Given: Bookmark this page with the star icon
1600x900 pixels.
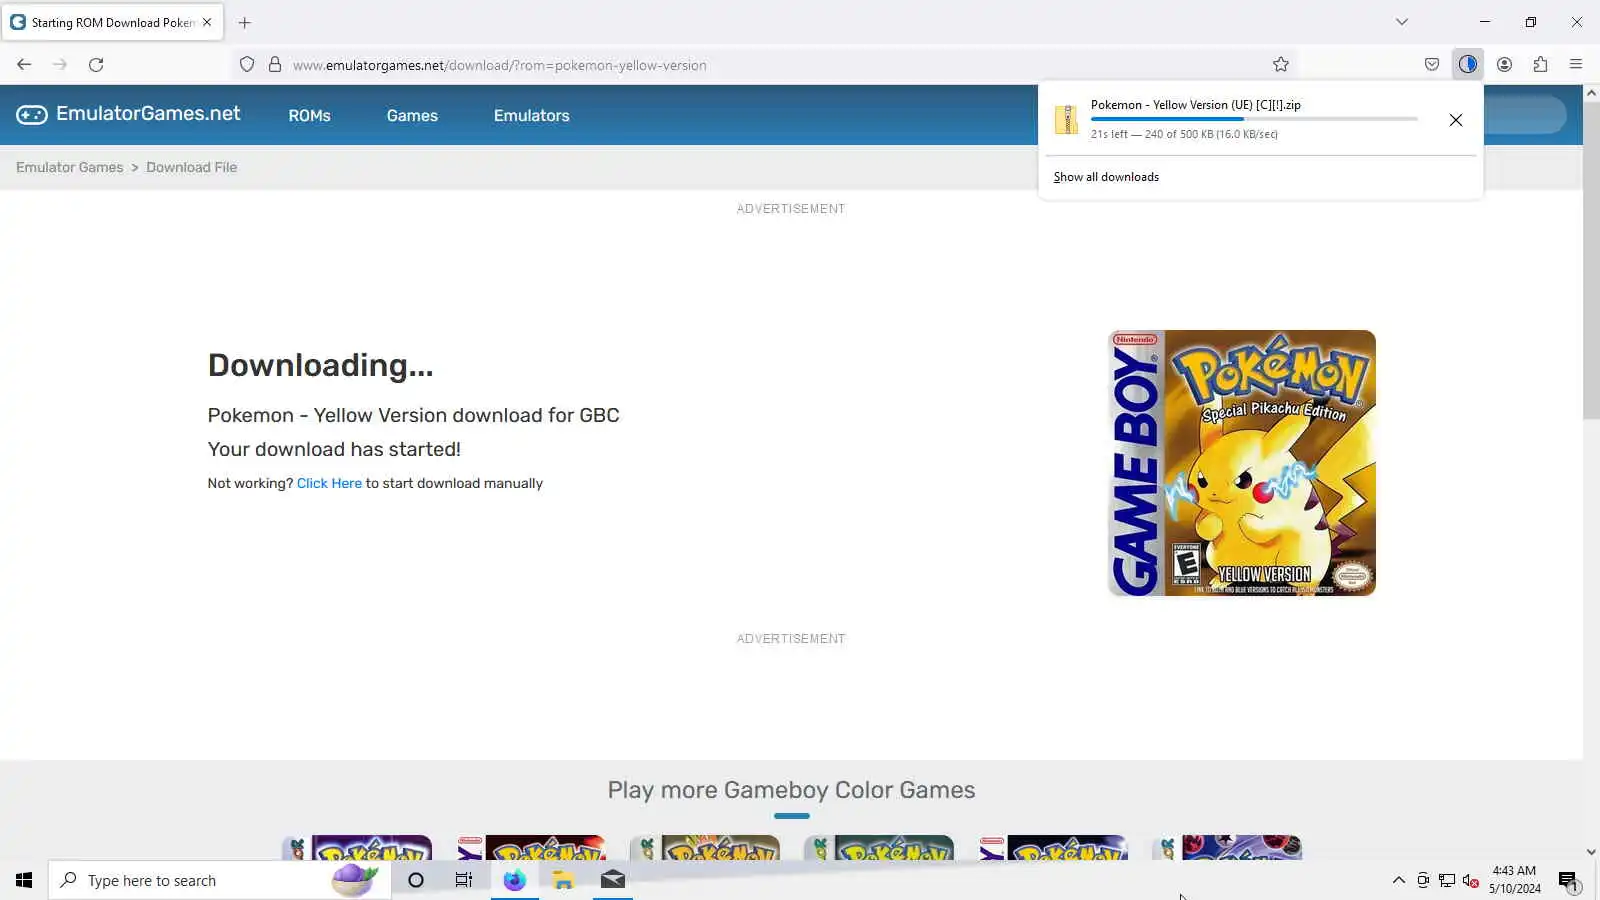Looking at the screenshot, I should 1281,65.
